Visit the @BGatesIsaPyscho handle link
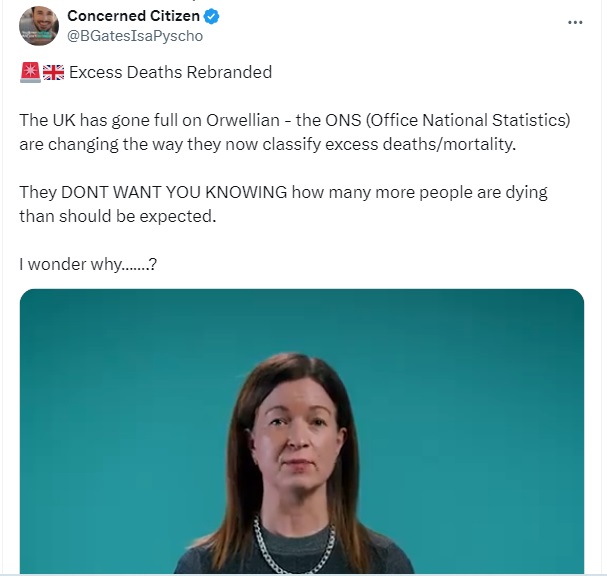 135,36
